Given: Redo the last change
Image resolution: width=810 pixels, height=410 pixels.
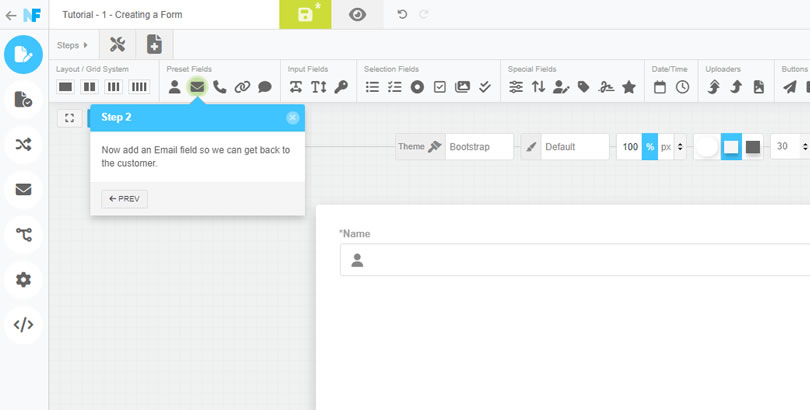Looking at the screenshot, I should (x=424, y=14).
